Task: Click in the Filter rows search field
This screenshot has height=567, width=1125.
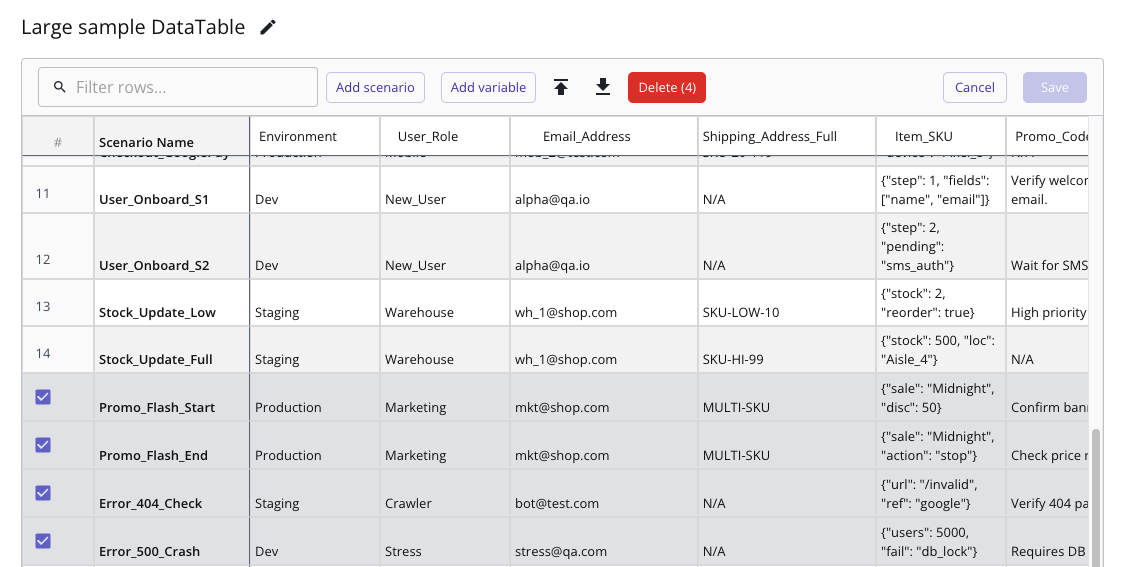Action: [x=190, y=88]
